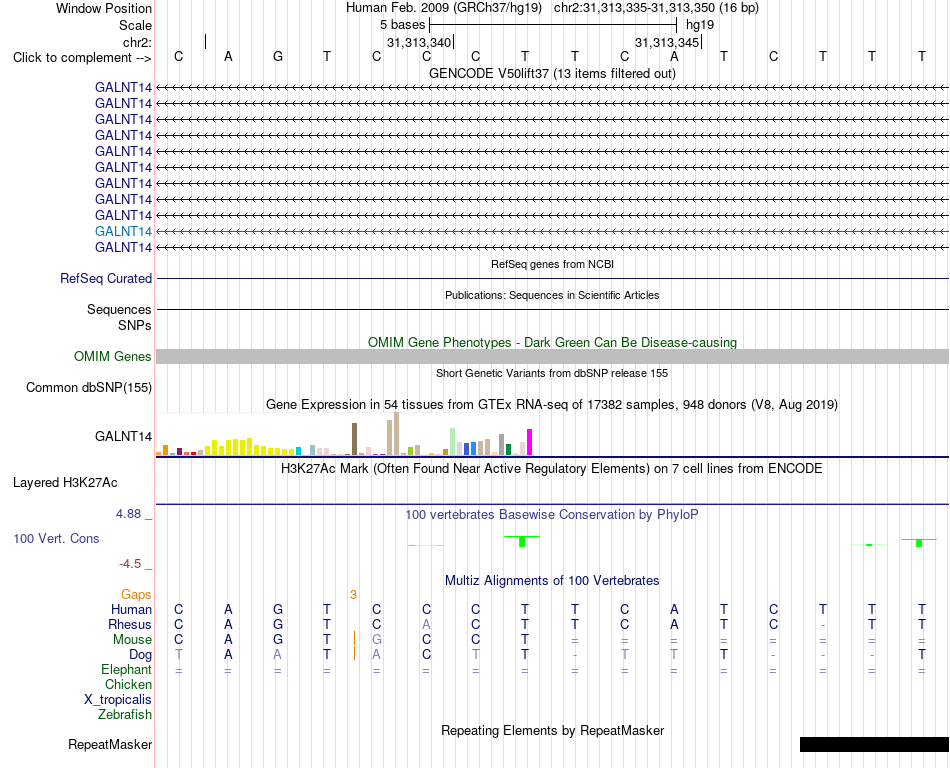
Task: Click the GALNT14 label beside the expression chart
Action: pyautogui.click(x=124, y=436)
